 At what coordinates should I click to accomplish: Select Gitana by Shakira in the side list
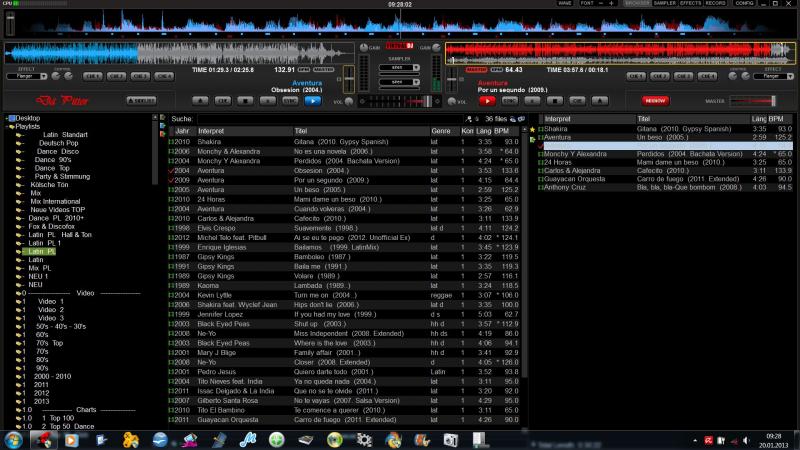click(665, 129)
